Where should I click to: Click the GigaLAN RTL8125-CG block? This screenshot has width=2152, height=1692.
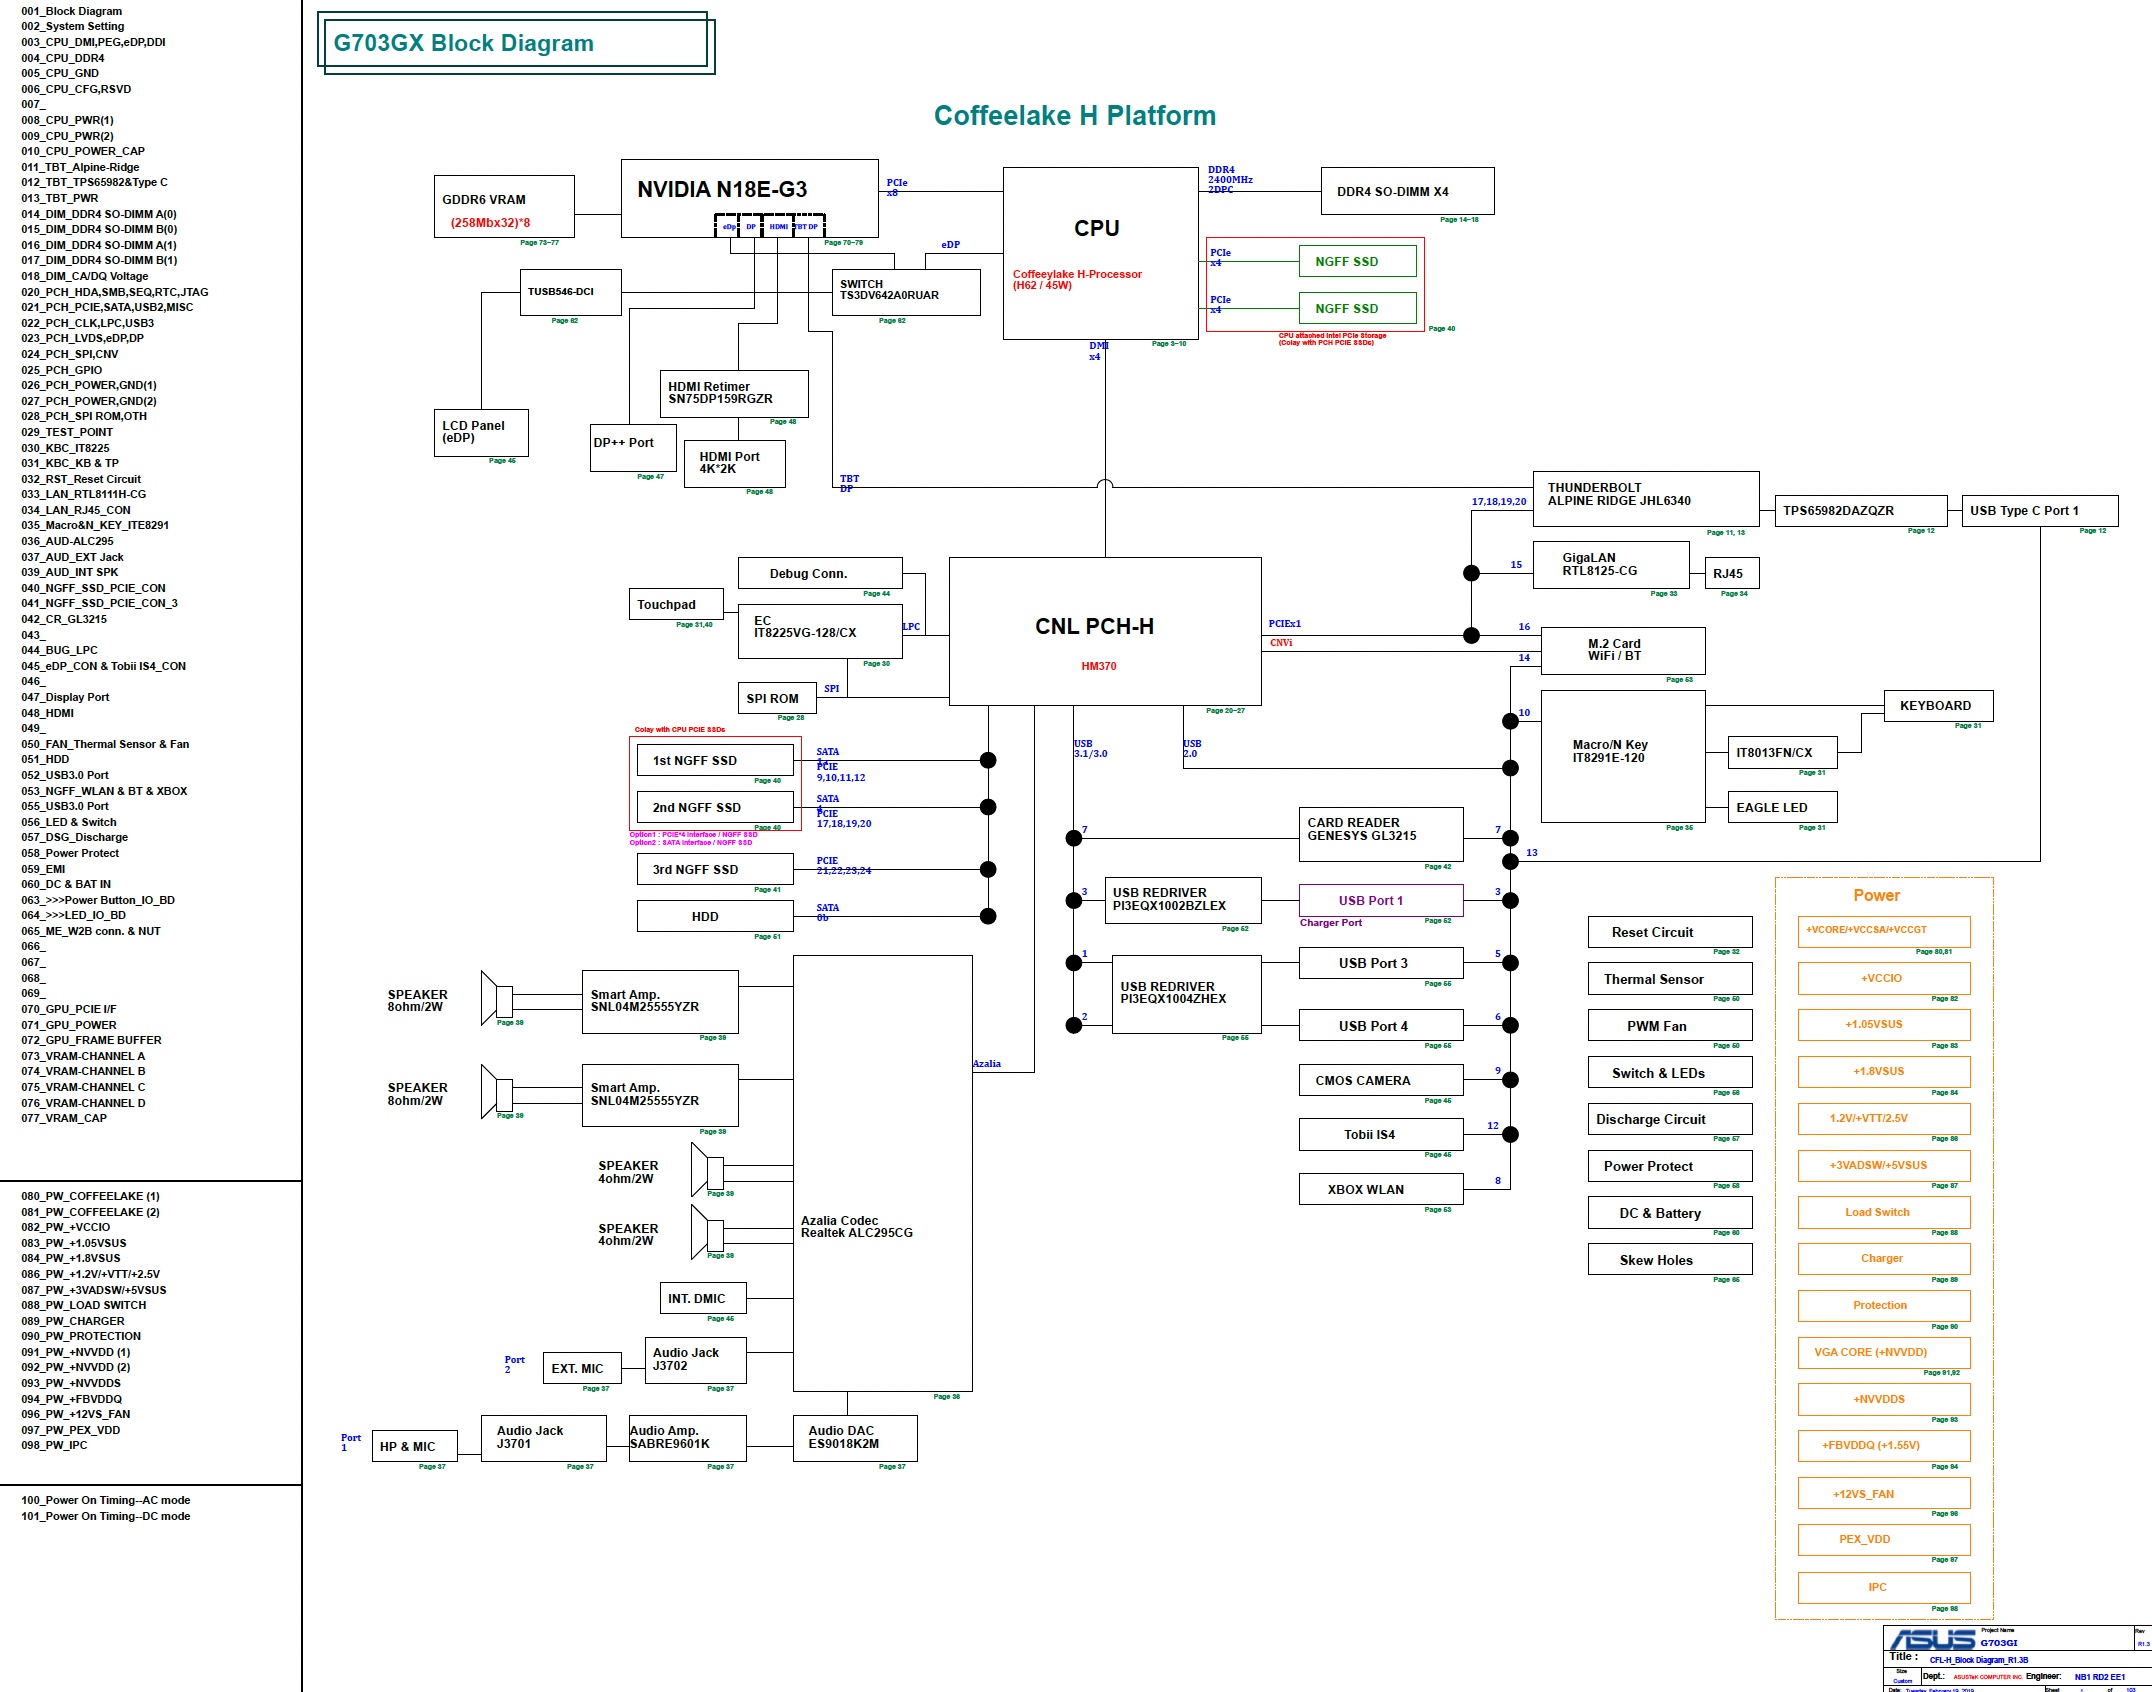tap(1611, 565)
